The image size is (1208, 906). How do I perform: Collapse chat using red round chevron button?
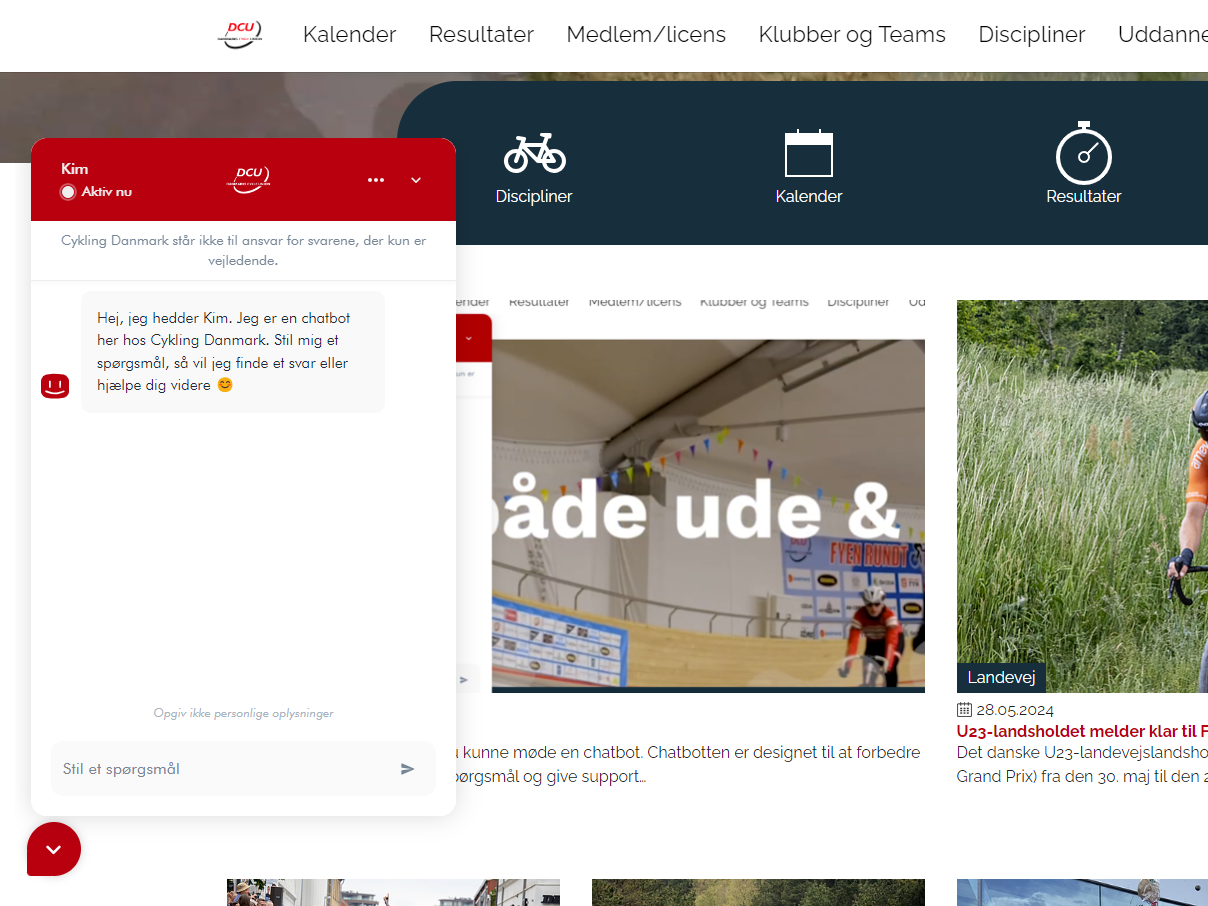point(54,849)
